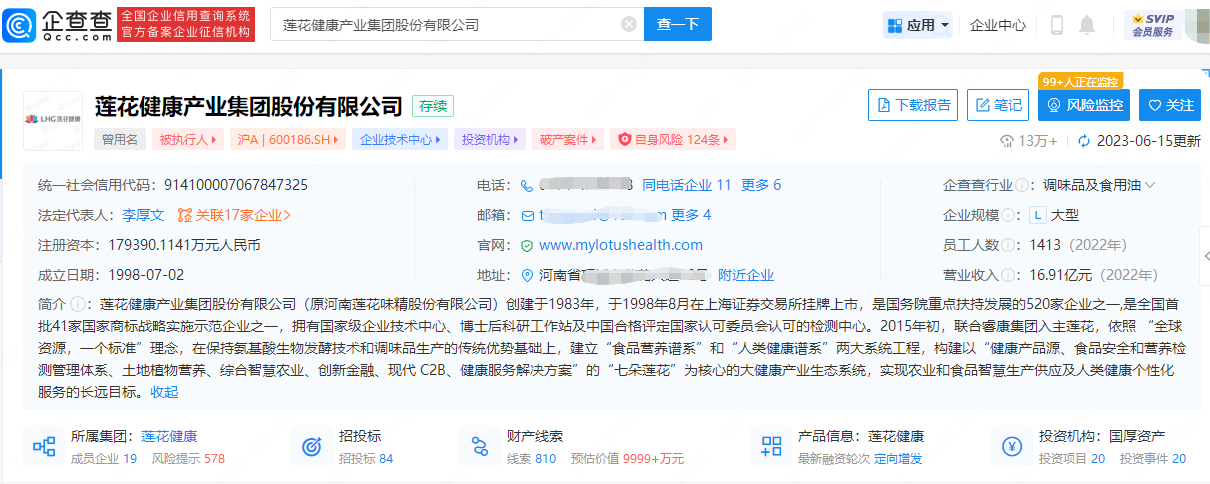This screenshot has width=1210, height=484.
Task: Open the Qcc.com logo homepage
Action: pos(57,24)
